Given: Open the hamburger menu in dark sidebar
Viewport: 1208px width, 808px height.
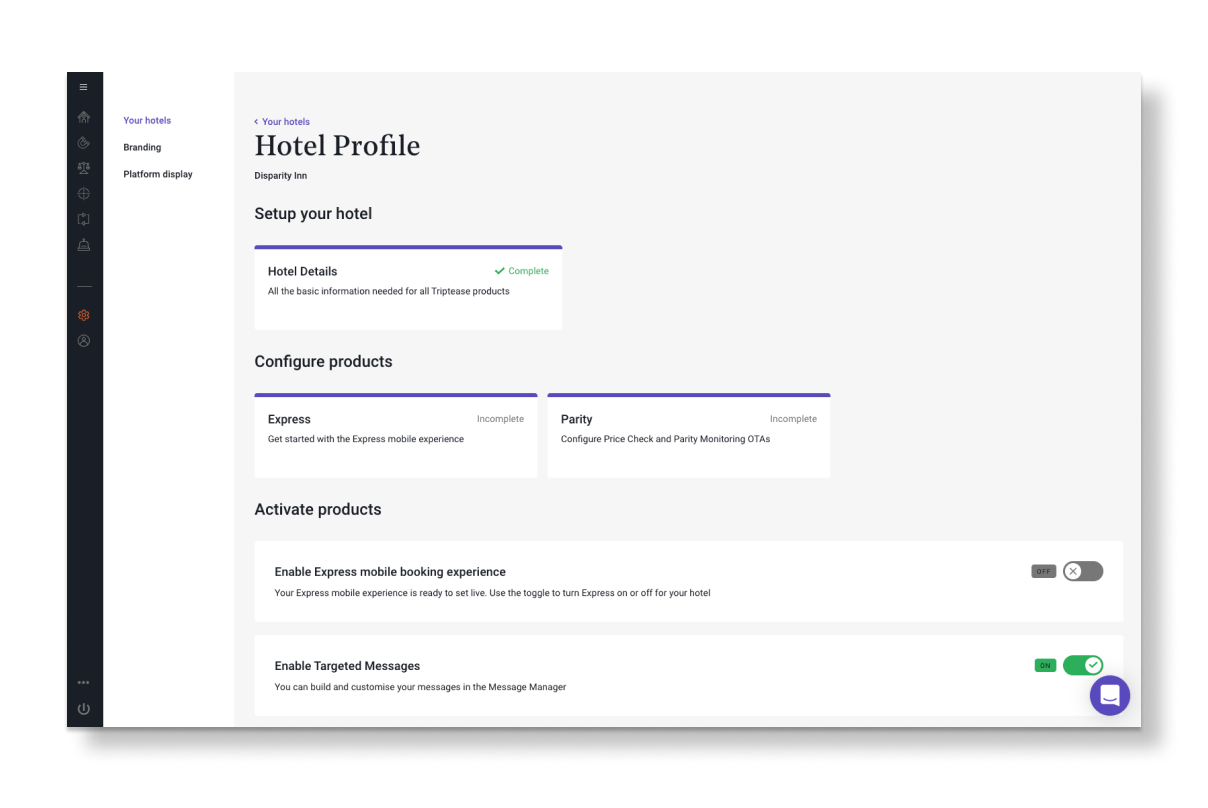Looking at the screenshot, I should point(83,87).
